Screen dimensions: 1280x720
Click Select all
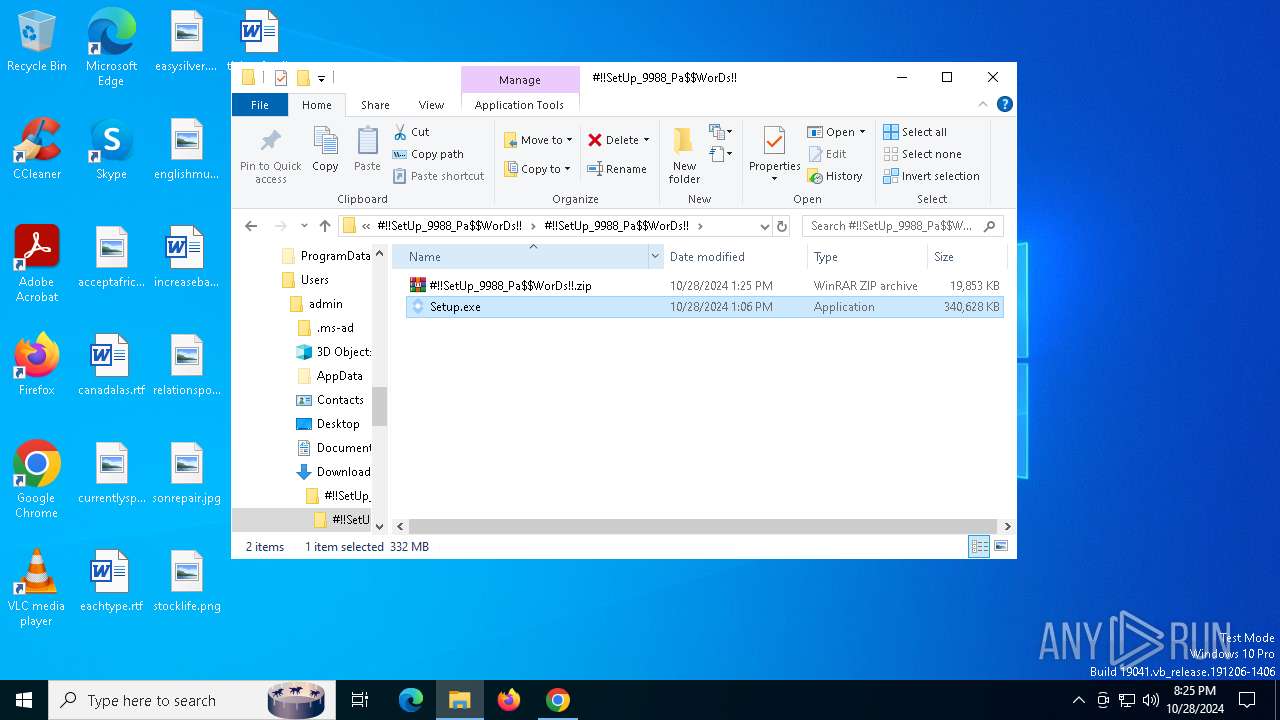click(915, 132)
